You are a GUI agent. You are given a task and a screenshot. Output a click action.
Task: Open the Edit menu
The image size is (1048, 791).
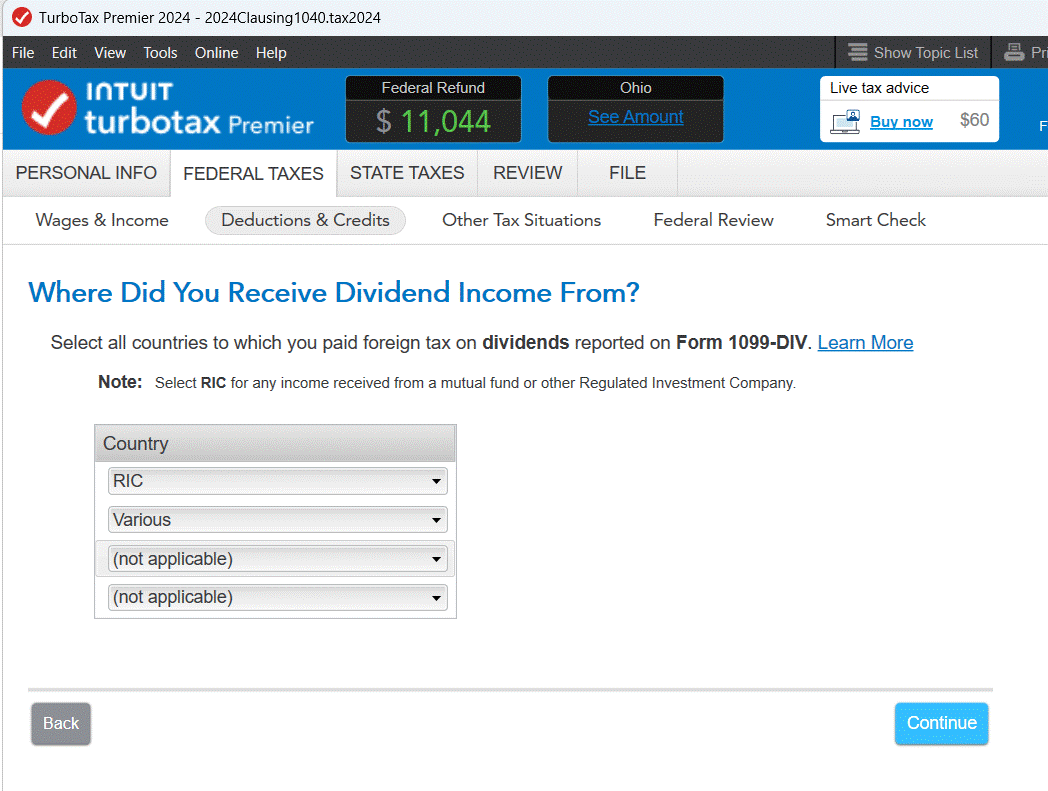[64, 53]
